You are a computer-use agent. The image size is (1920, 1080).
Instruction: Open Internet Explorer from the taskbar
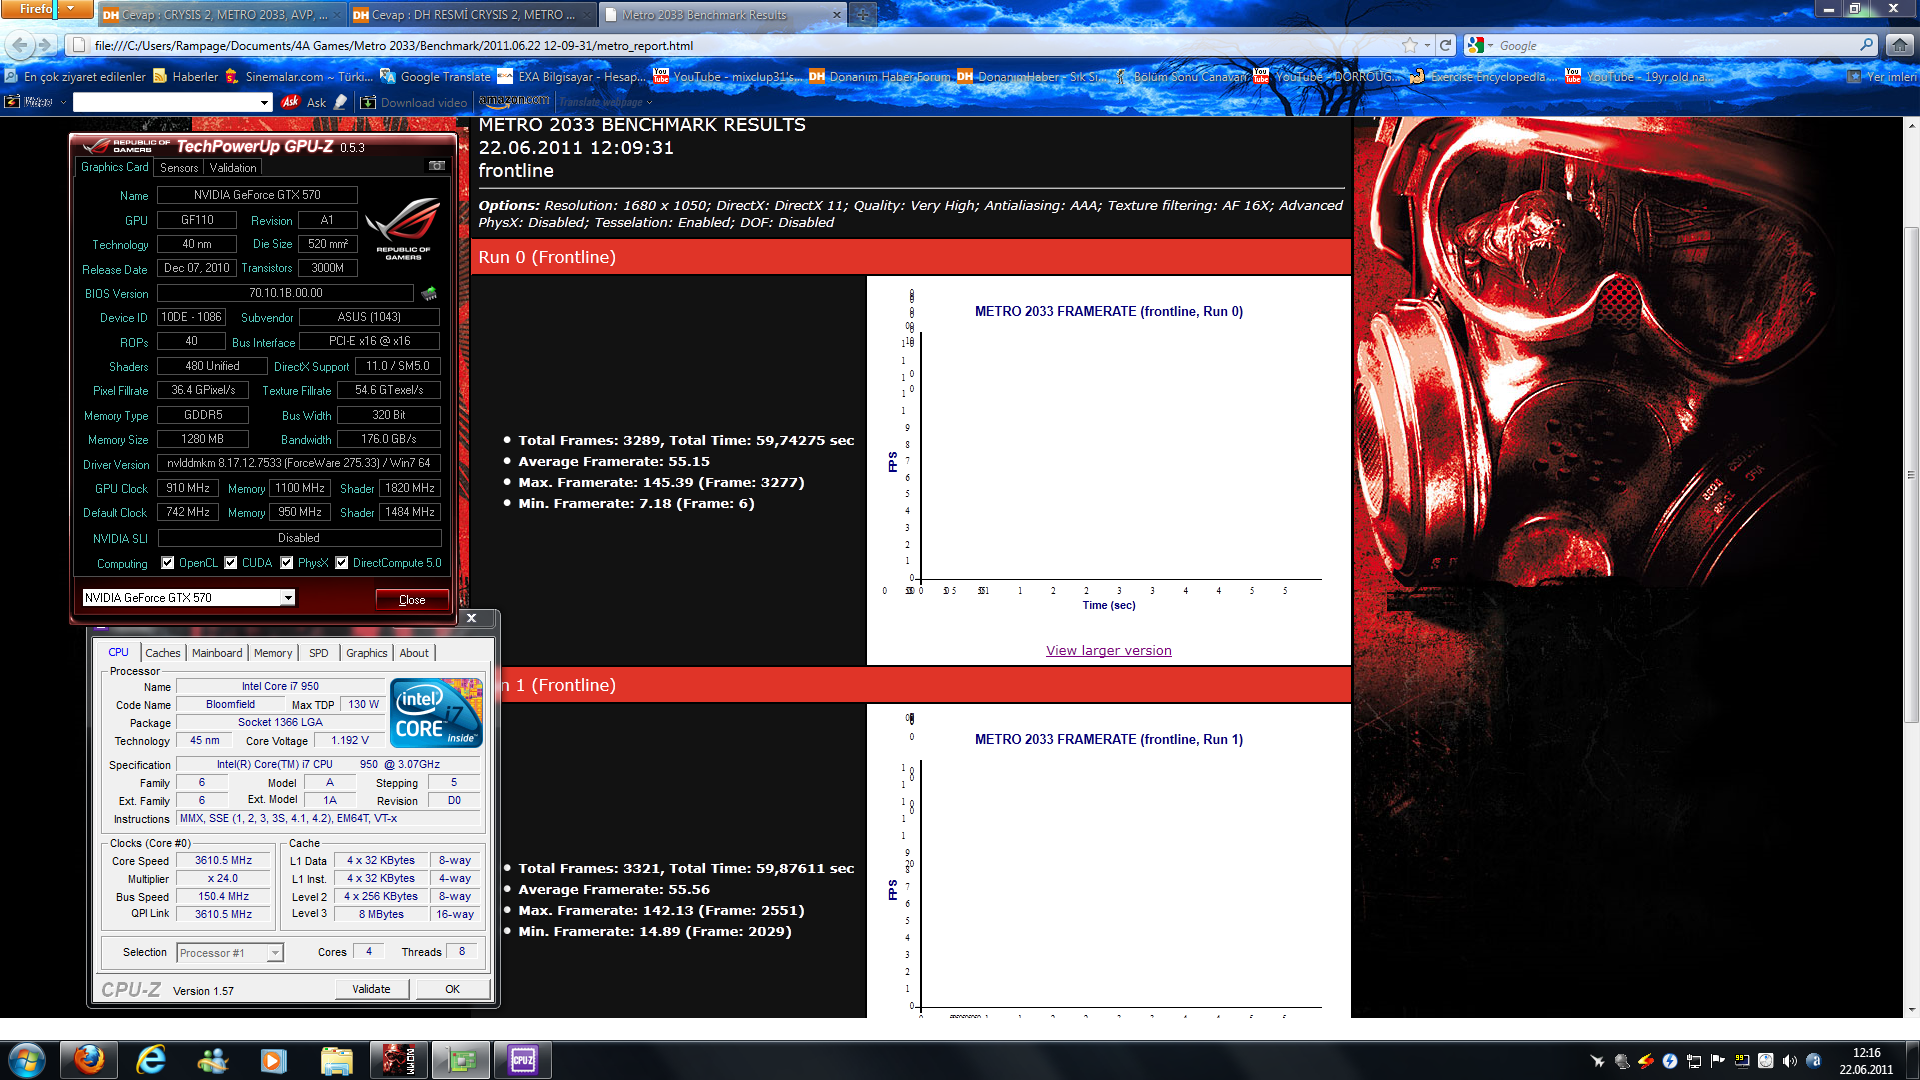coord(151,1060)
